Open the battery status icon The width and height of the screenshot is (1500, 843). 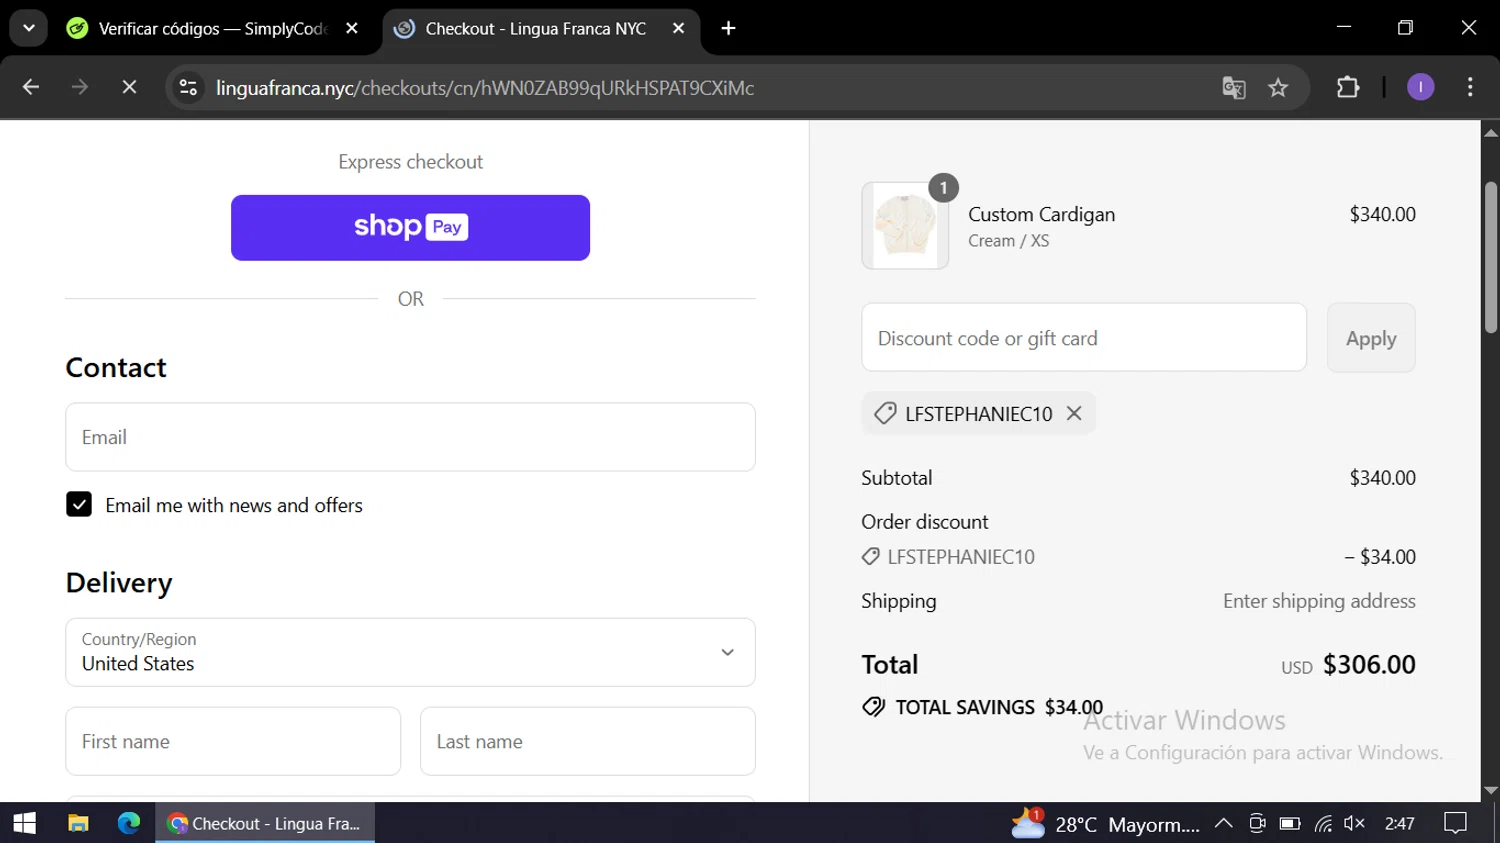(x=1290, y=823)
